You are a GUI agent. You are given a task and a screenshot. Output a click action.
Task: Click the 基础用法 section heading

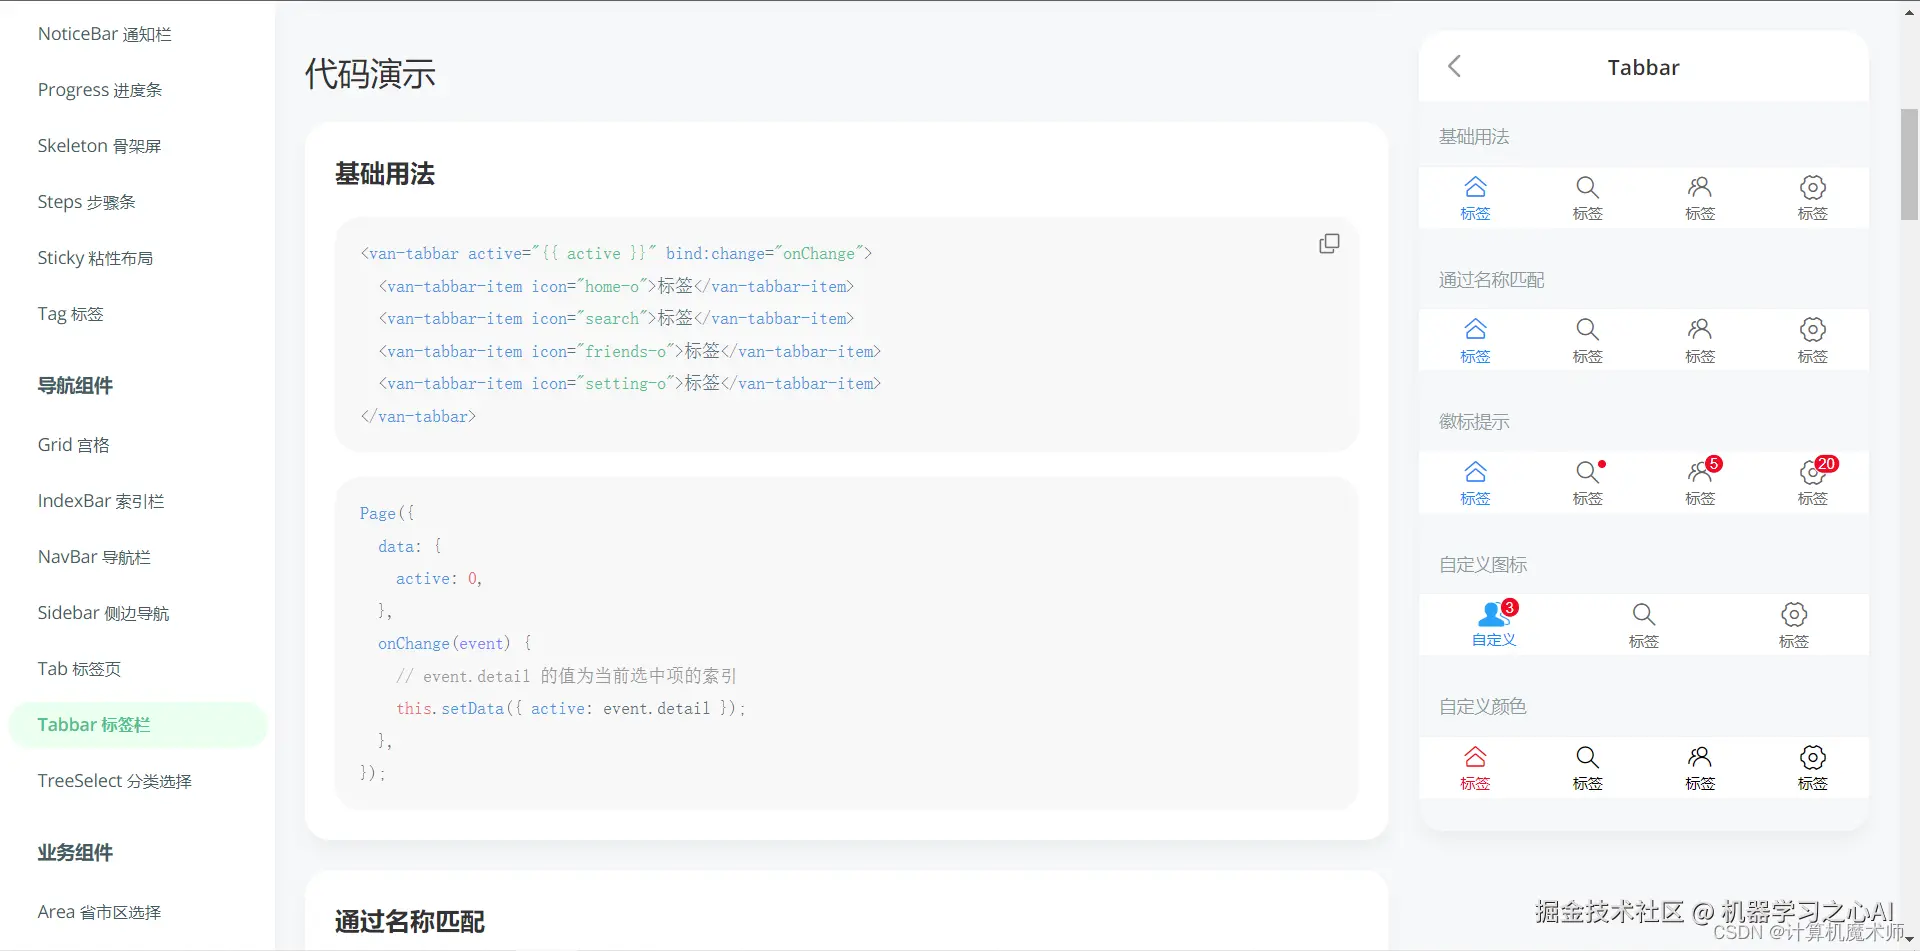pyautogui.click(x=385, y=174)
